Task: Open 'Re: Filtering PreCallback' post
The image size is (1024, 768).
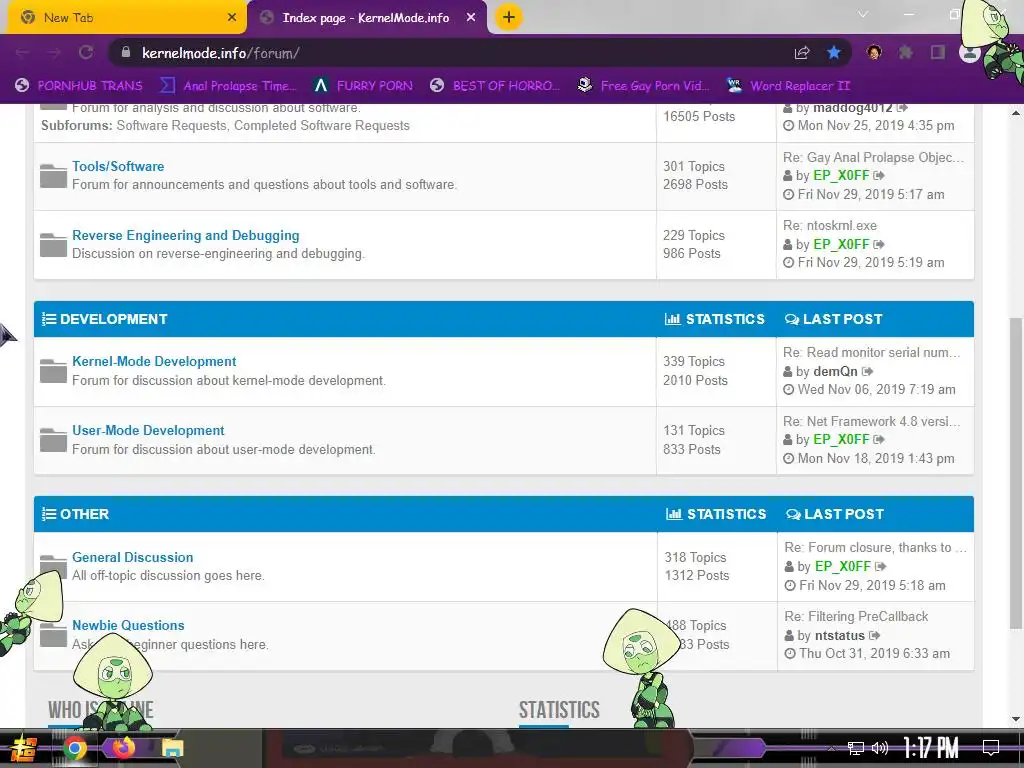Action: 856,616
